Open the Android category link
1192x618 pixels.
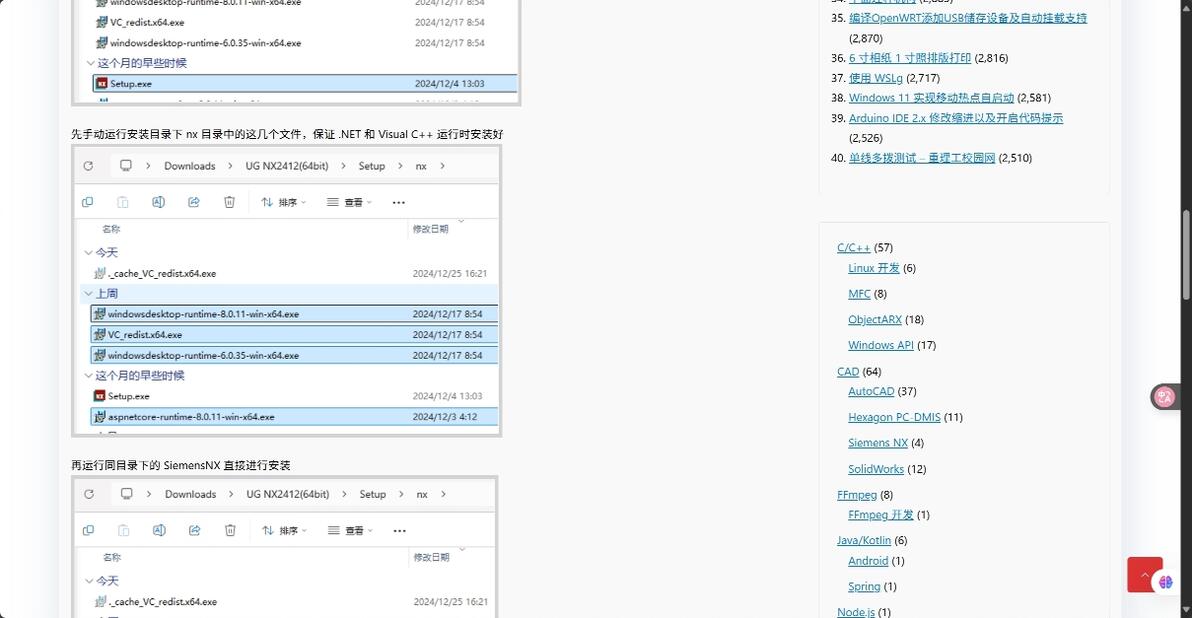click(868, 561)
